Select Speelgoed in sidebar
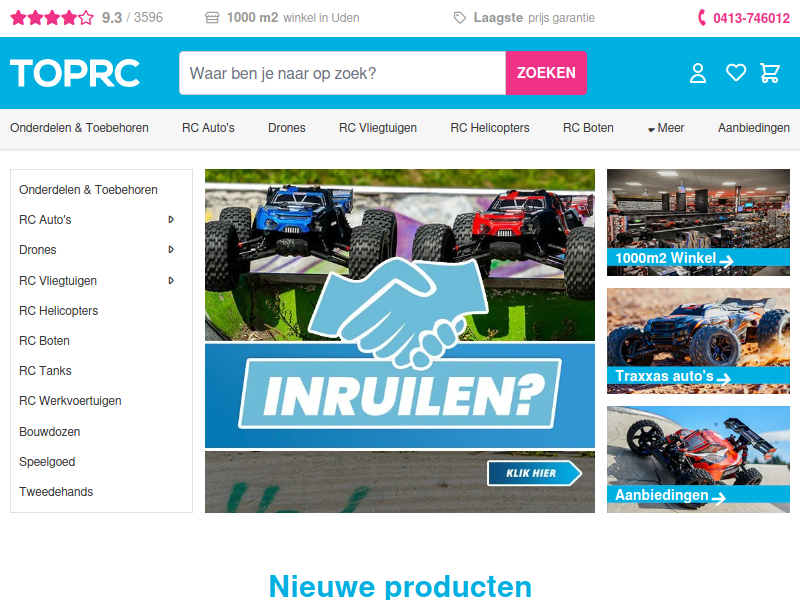This screenshot has width=800, height=600. pyautogui.click(x=47, y=462)
